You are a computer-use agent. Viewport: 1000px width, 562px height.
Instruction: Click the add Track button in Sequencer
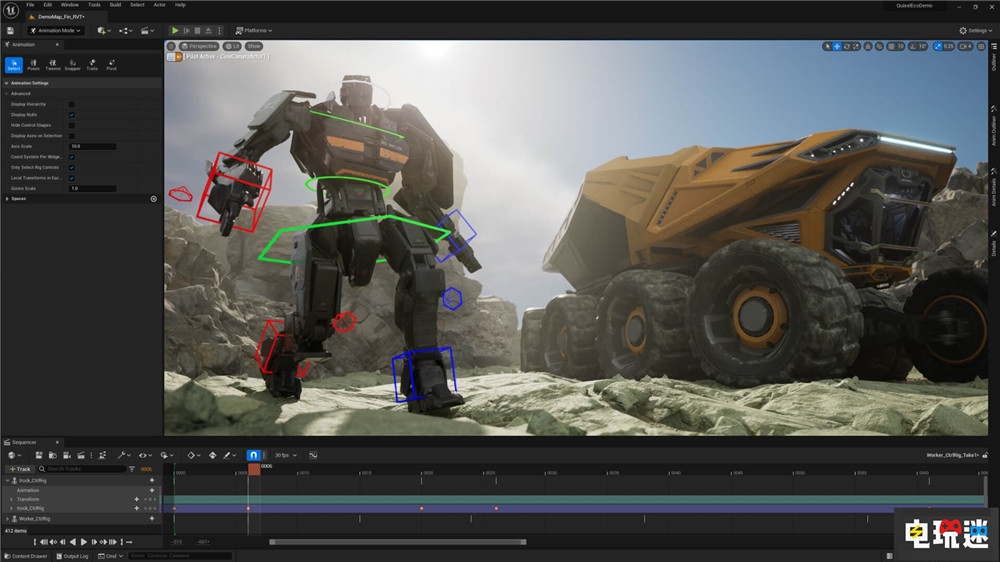[x=19, y=469]
